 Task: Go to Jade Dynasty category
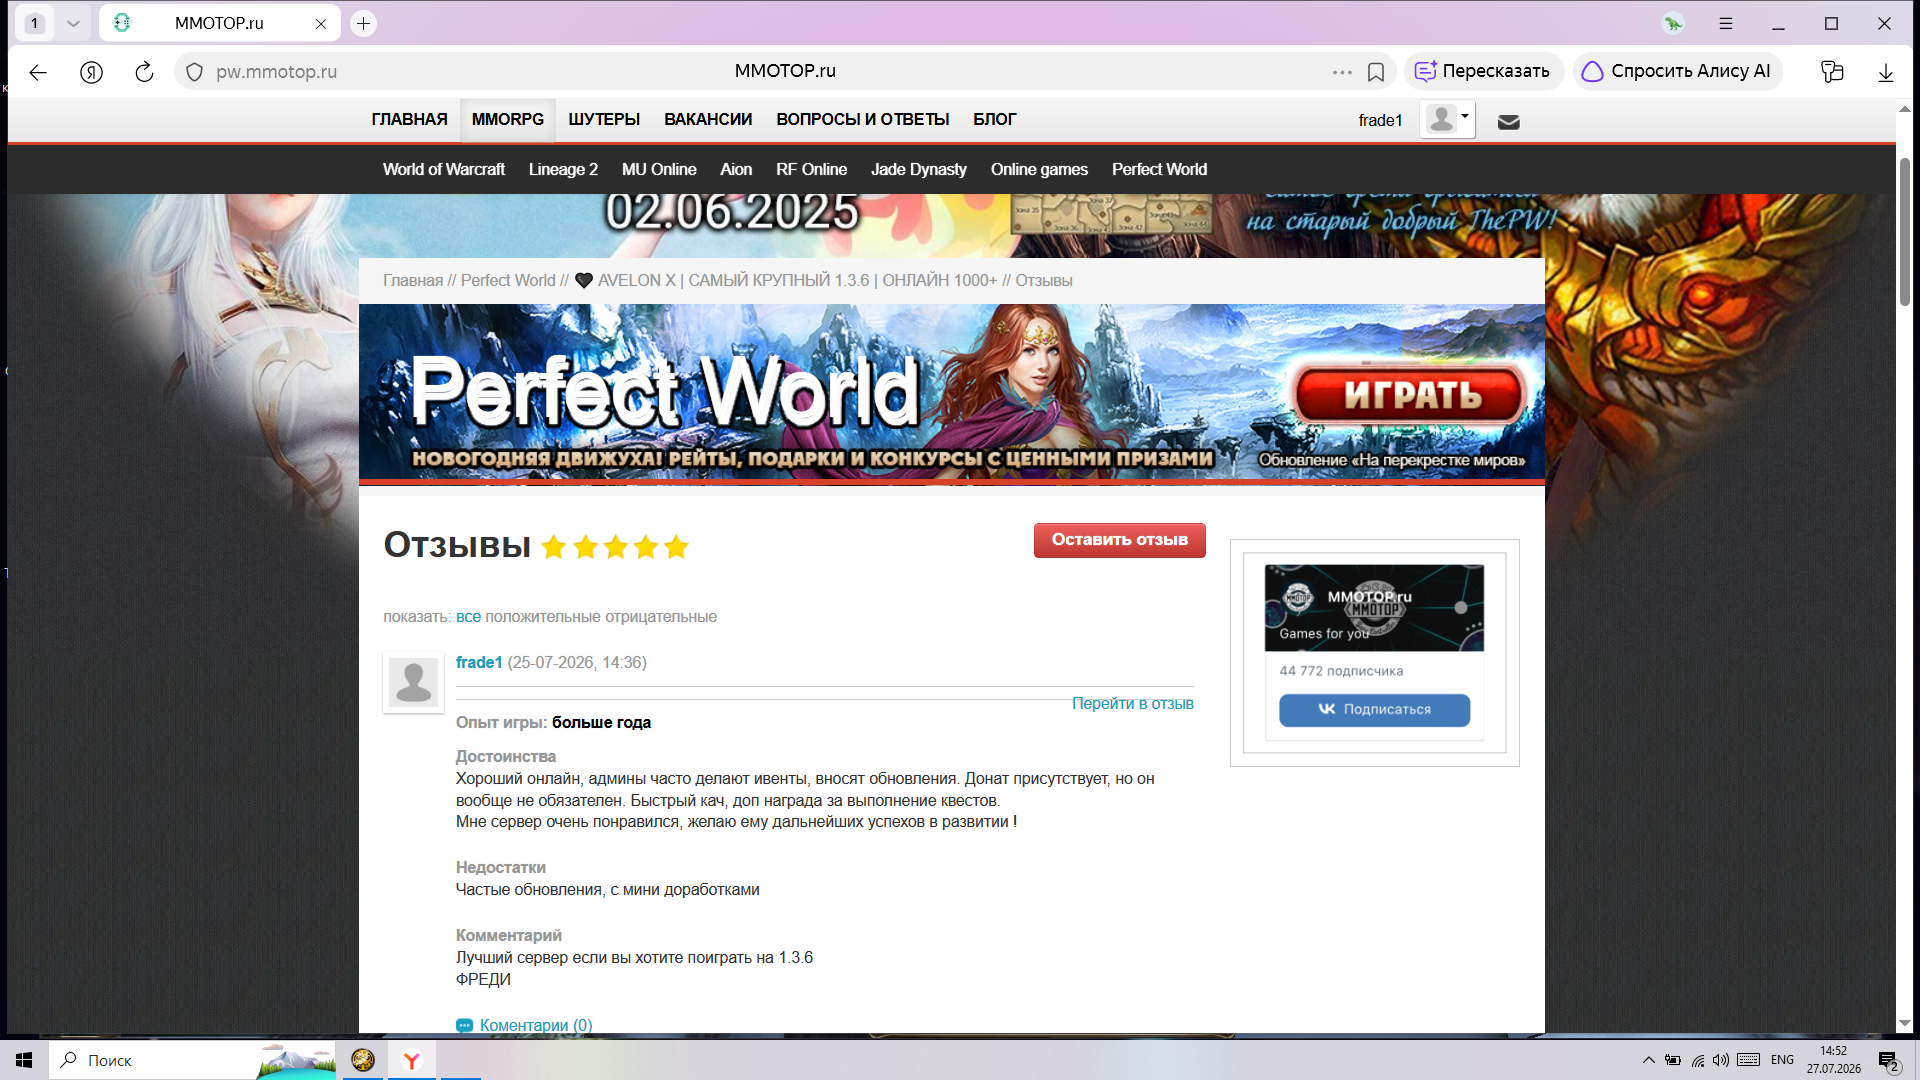tap(918, 170)
